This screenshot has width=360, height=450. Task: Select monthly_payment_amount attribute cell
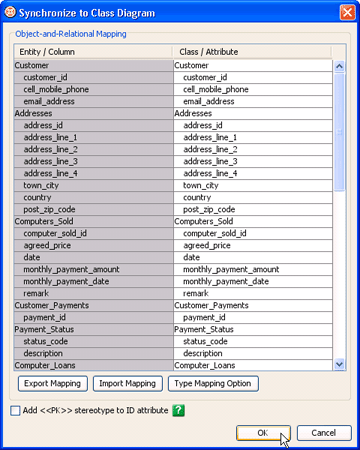pyautogui.click(x=253, y=269)
